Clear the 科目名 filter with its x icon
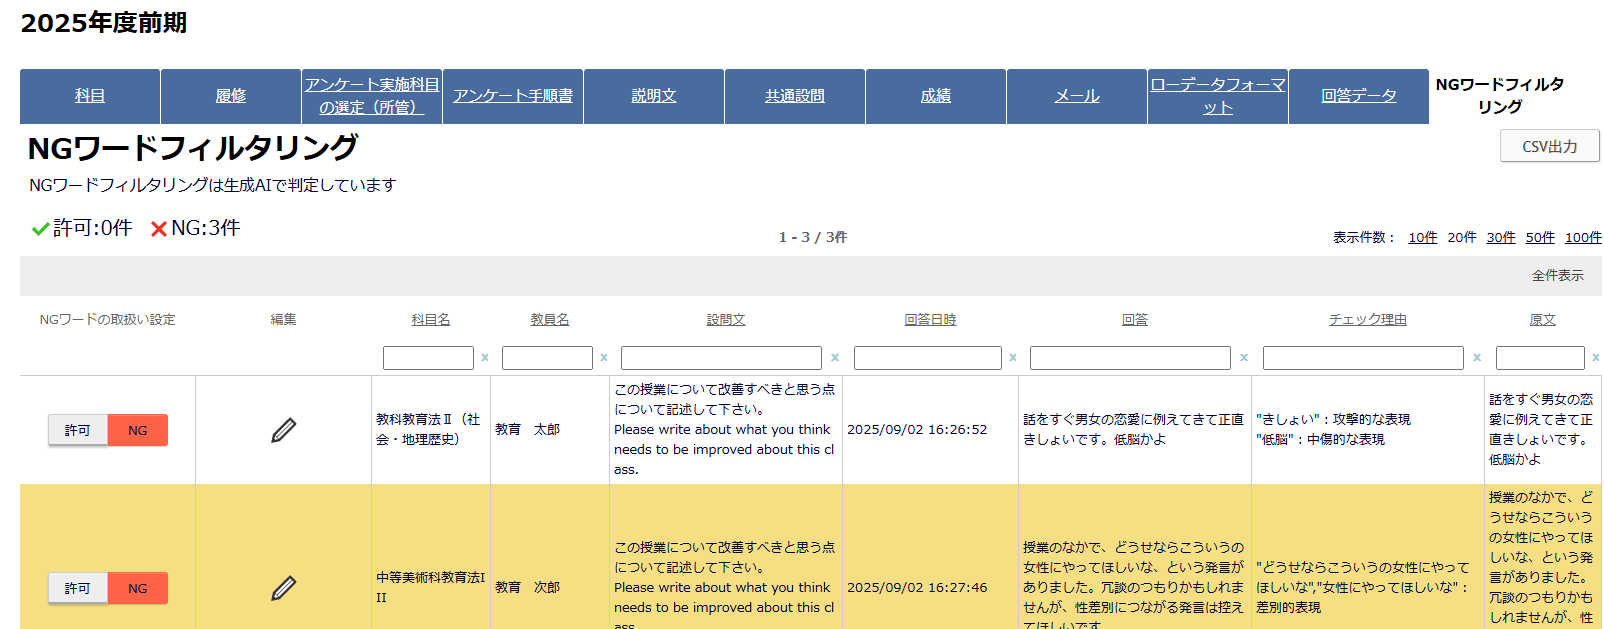 (485, 357)
